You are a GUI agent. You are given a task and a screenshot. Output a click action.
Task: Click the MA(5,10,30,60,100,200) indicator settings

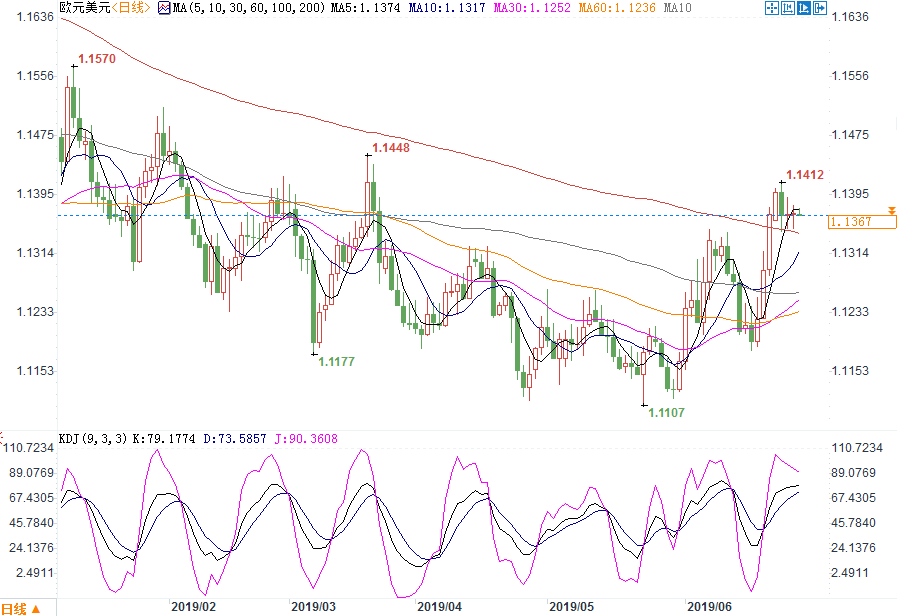tap(238, 8)
